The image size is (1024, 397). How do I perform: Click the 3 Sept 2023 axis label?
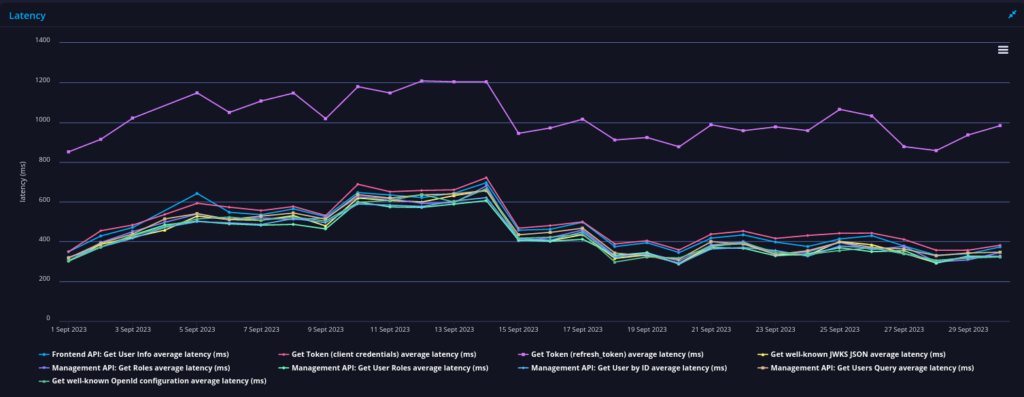click(133, 330)
